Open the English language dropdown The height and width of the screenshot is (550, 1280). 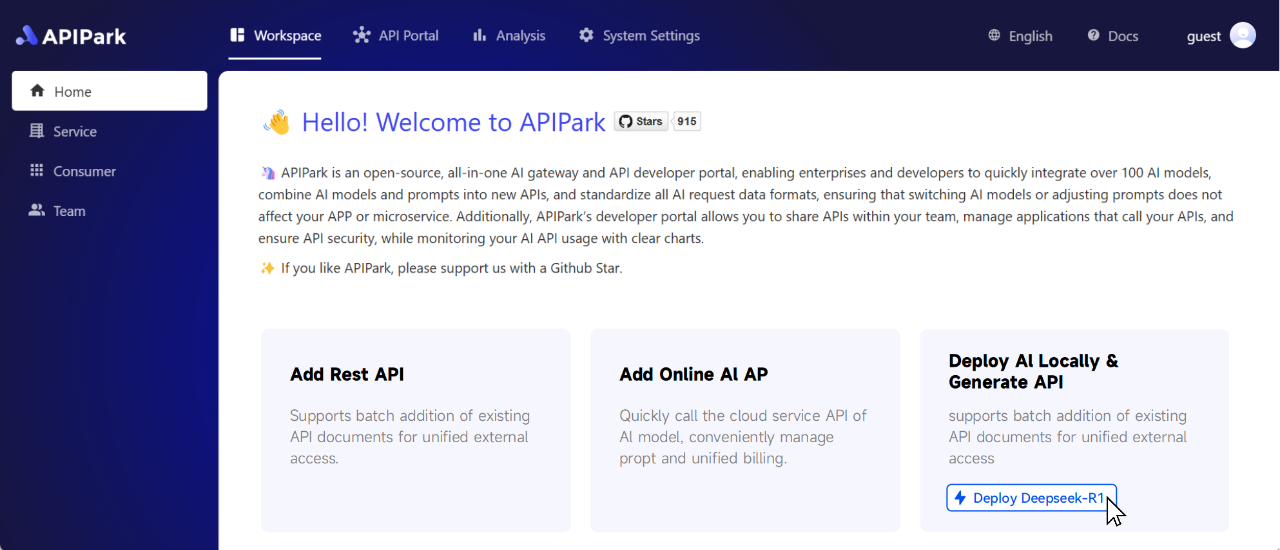click(1030, 36)
